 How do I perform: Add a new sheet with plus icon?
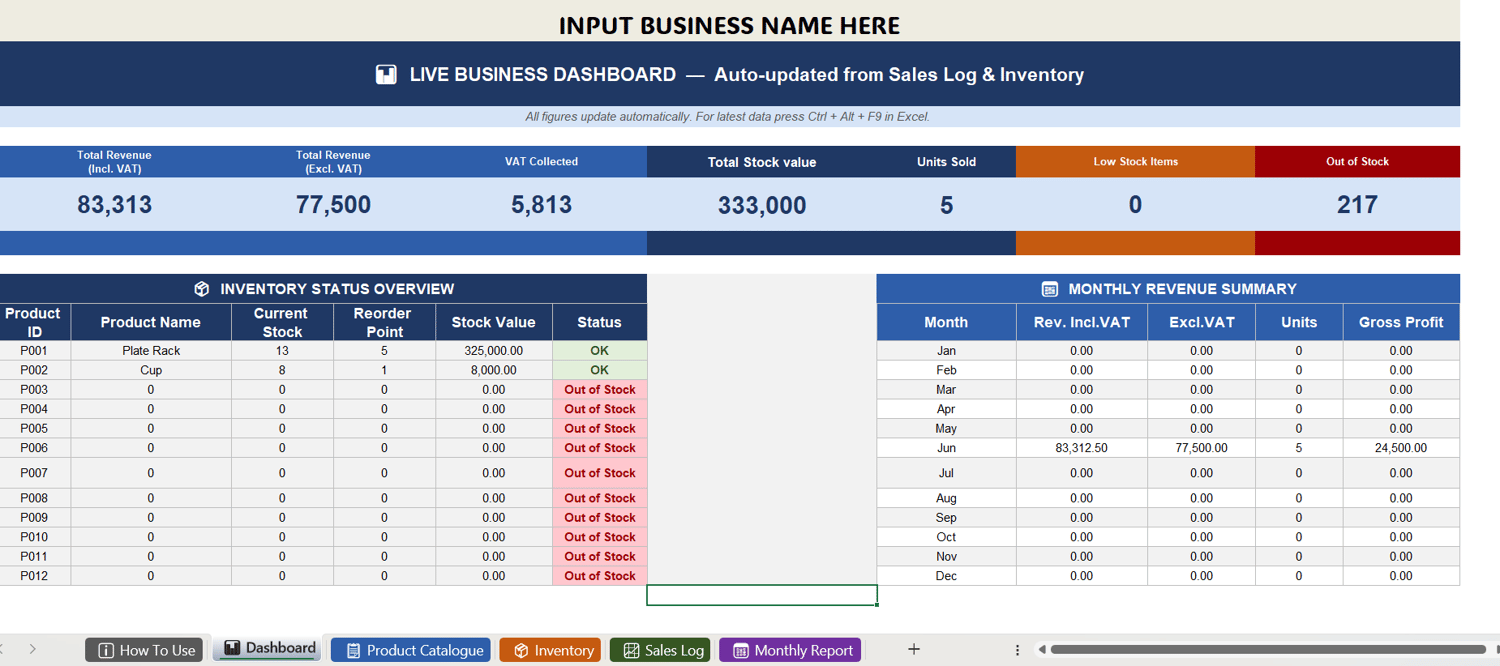(x=913, y=649)
